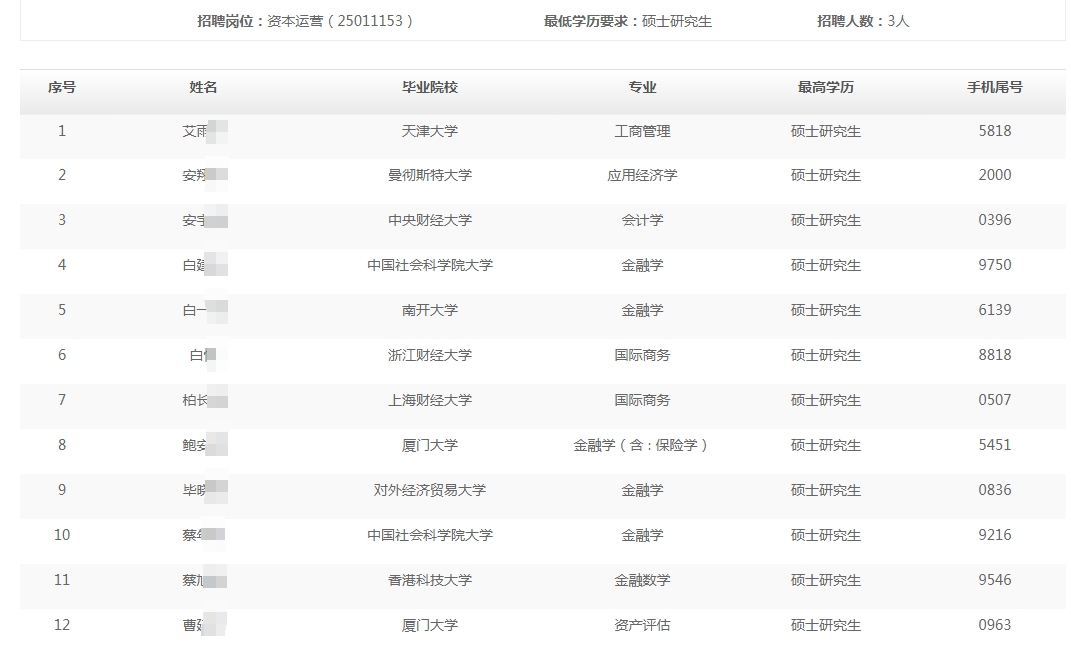The width and height of the screenshot is (1071, 652).
Task: Select phone tail number 9546
Action: click(994, 580)
